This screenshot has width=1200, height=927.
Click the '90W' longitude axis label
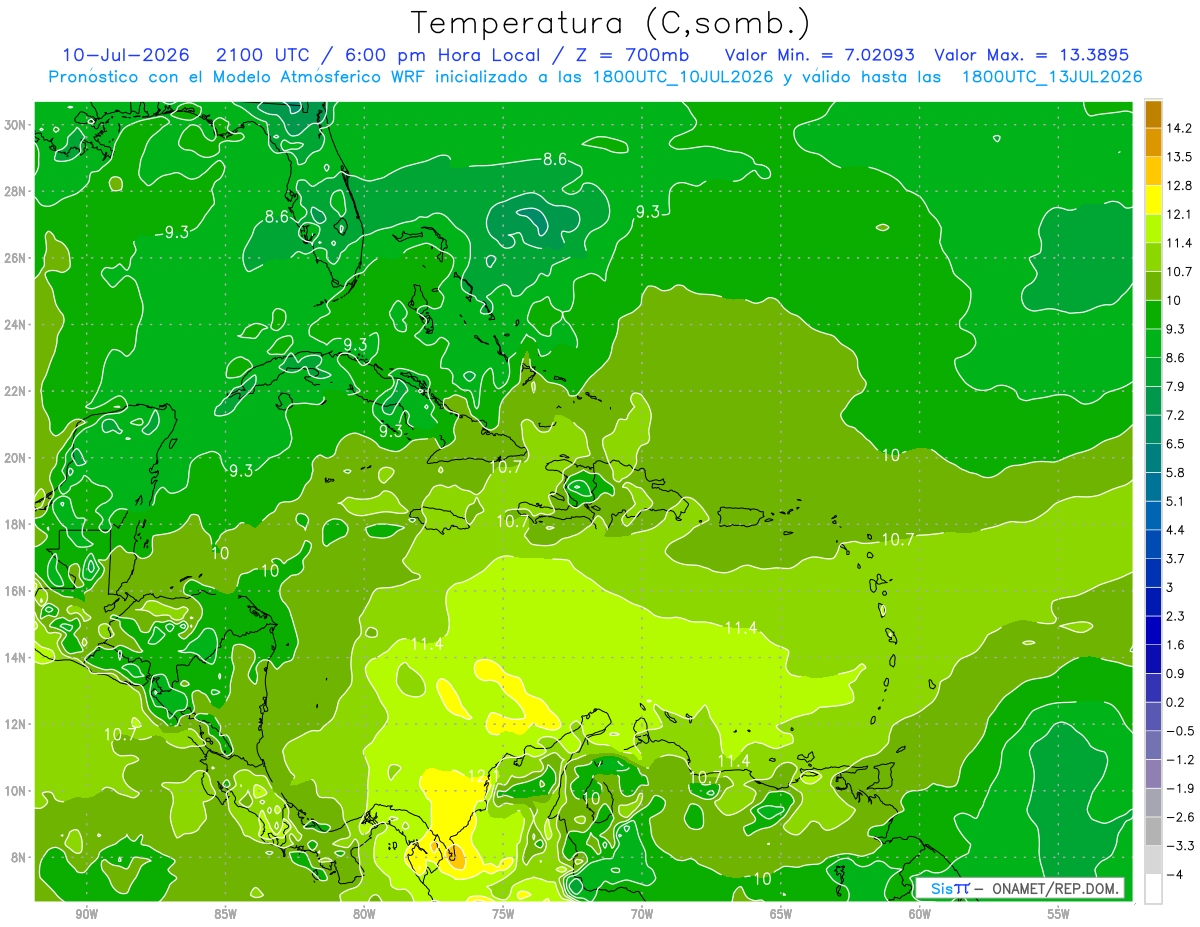click(x=86, y=914)
